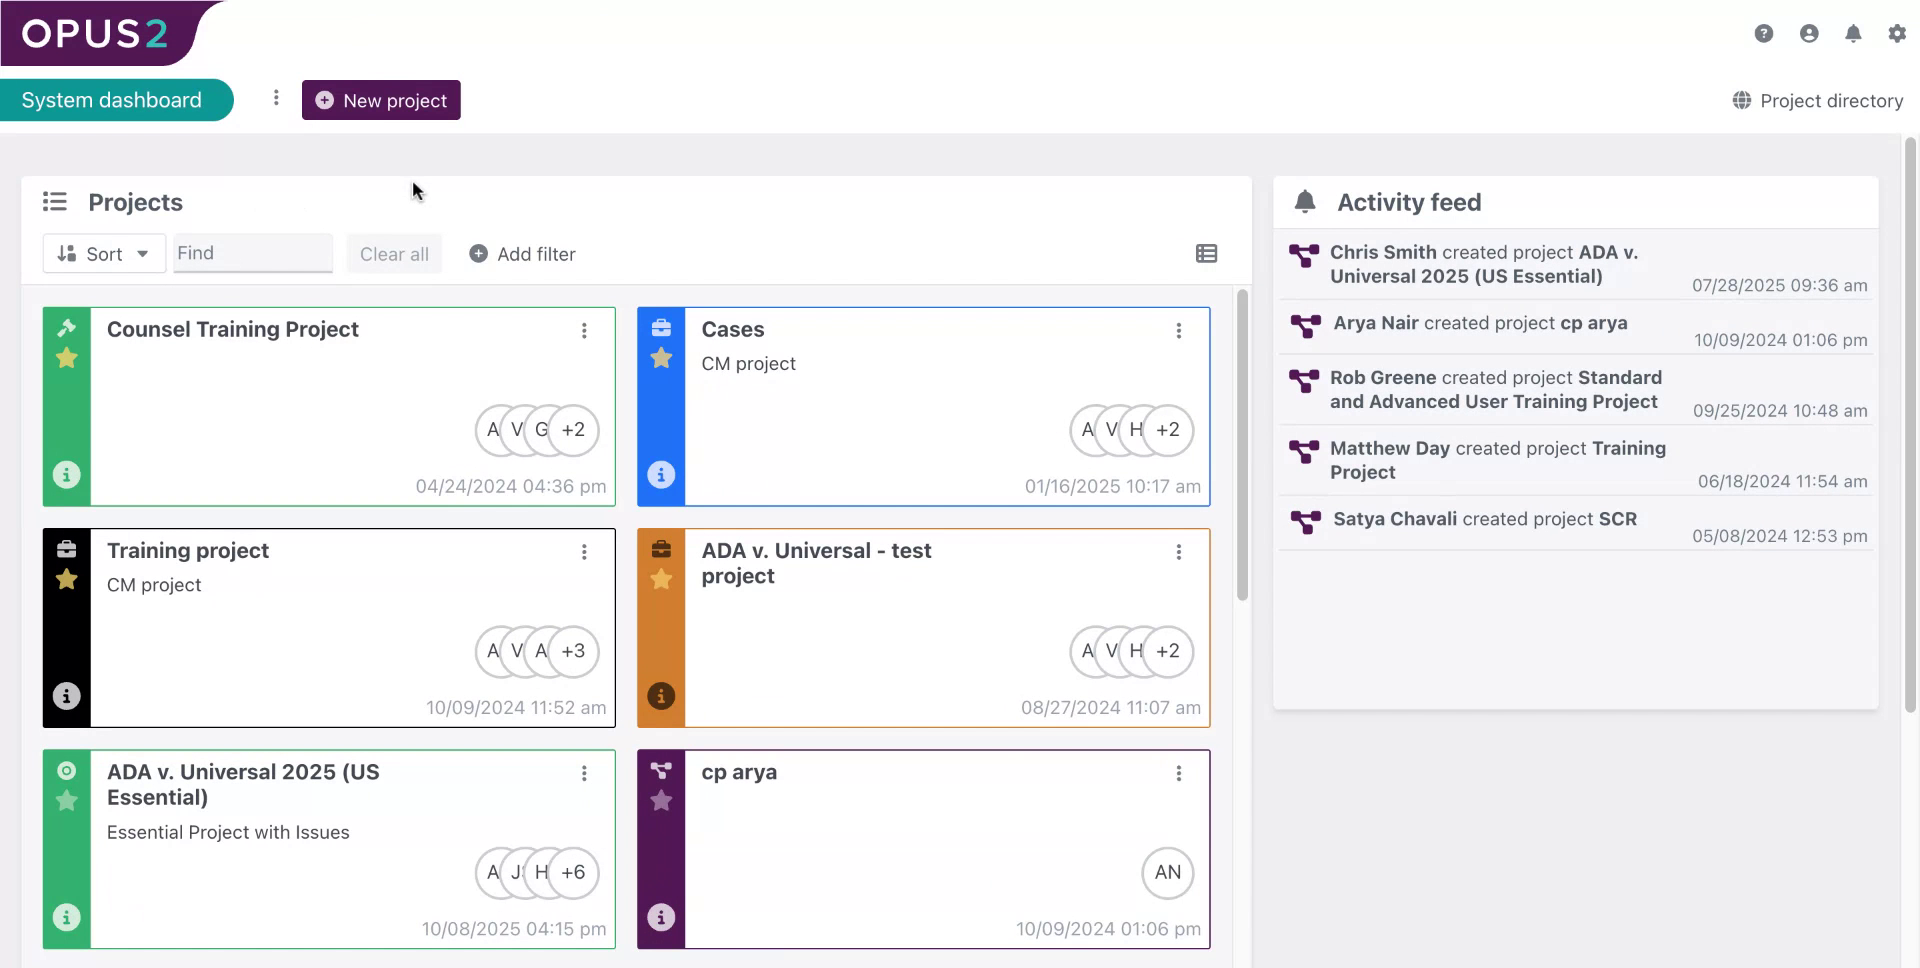This screenshot has width=1920, height=968.
Task: Select the System dashboard tab
Action: (112, 100)
